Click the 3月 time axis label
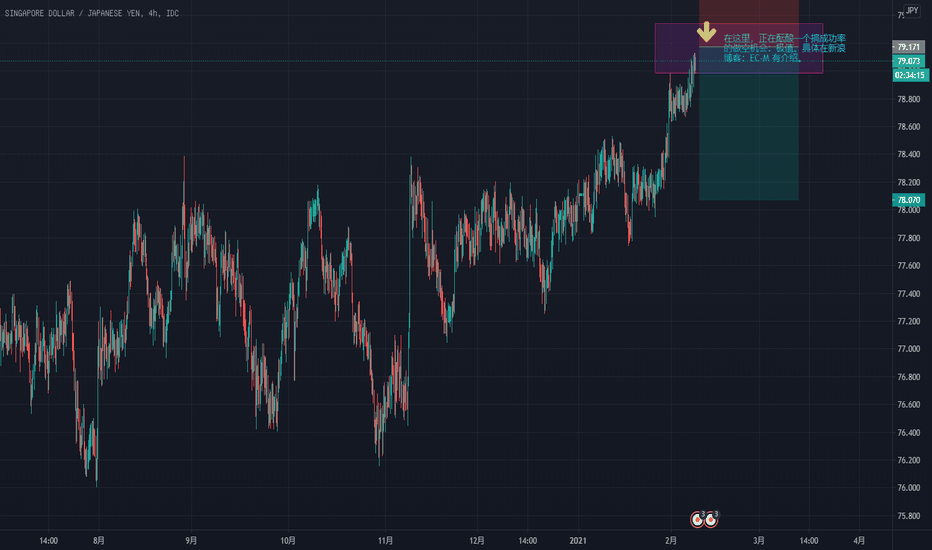932x550 pixels. click(x=758, y=540)
